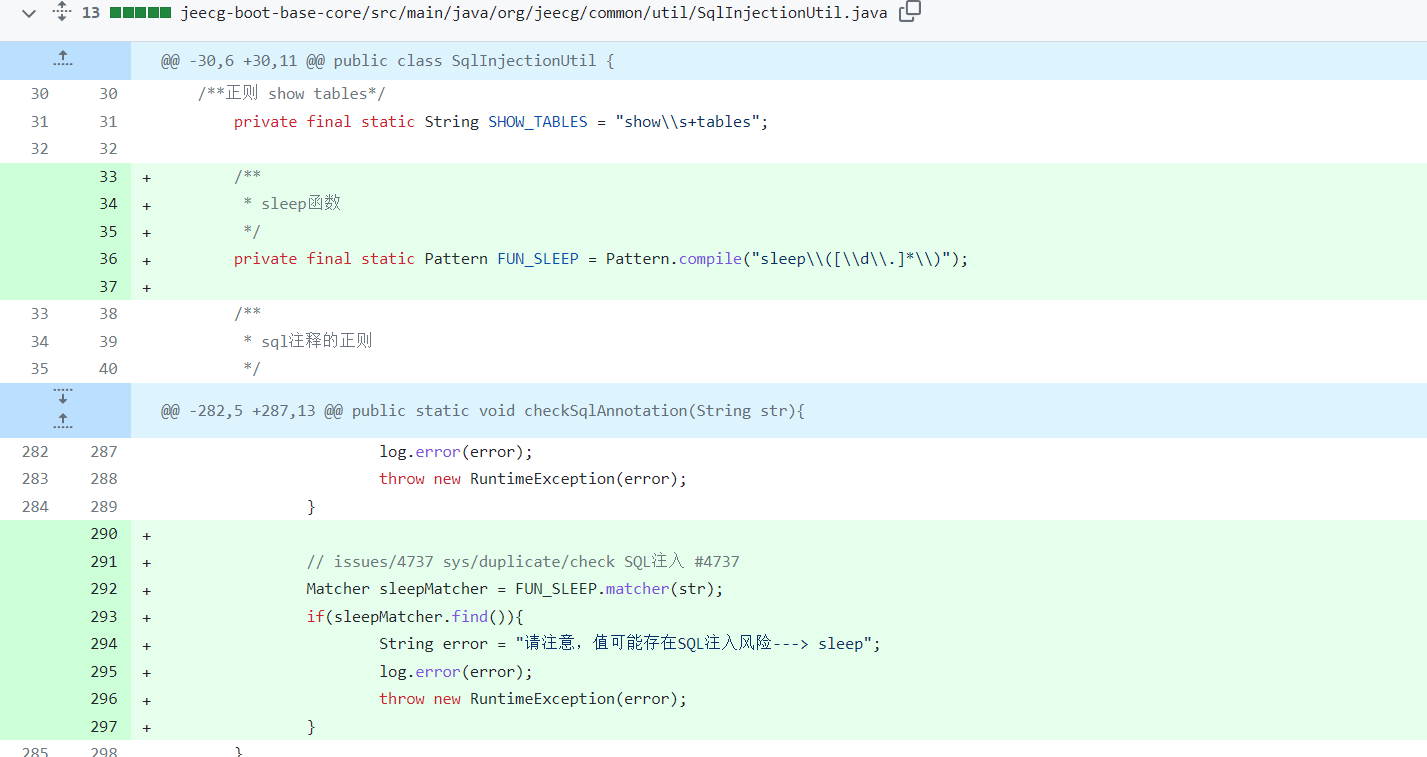Select old line number 283
This screenshot has height=757, width=1427.
pyautogui.click(x=34, y=479)
